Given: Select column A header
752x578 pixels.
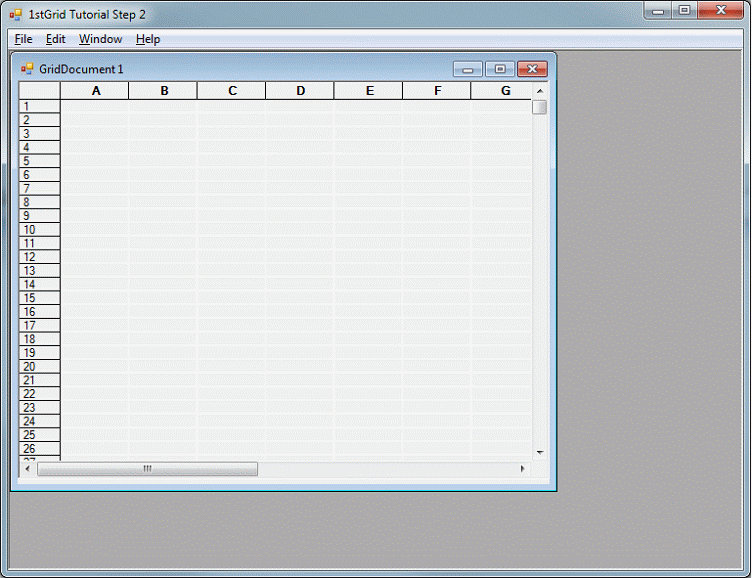Looking at the screenshot, I should pos(95,91).
